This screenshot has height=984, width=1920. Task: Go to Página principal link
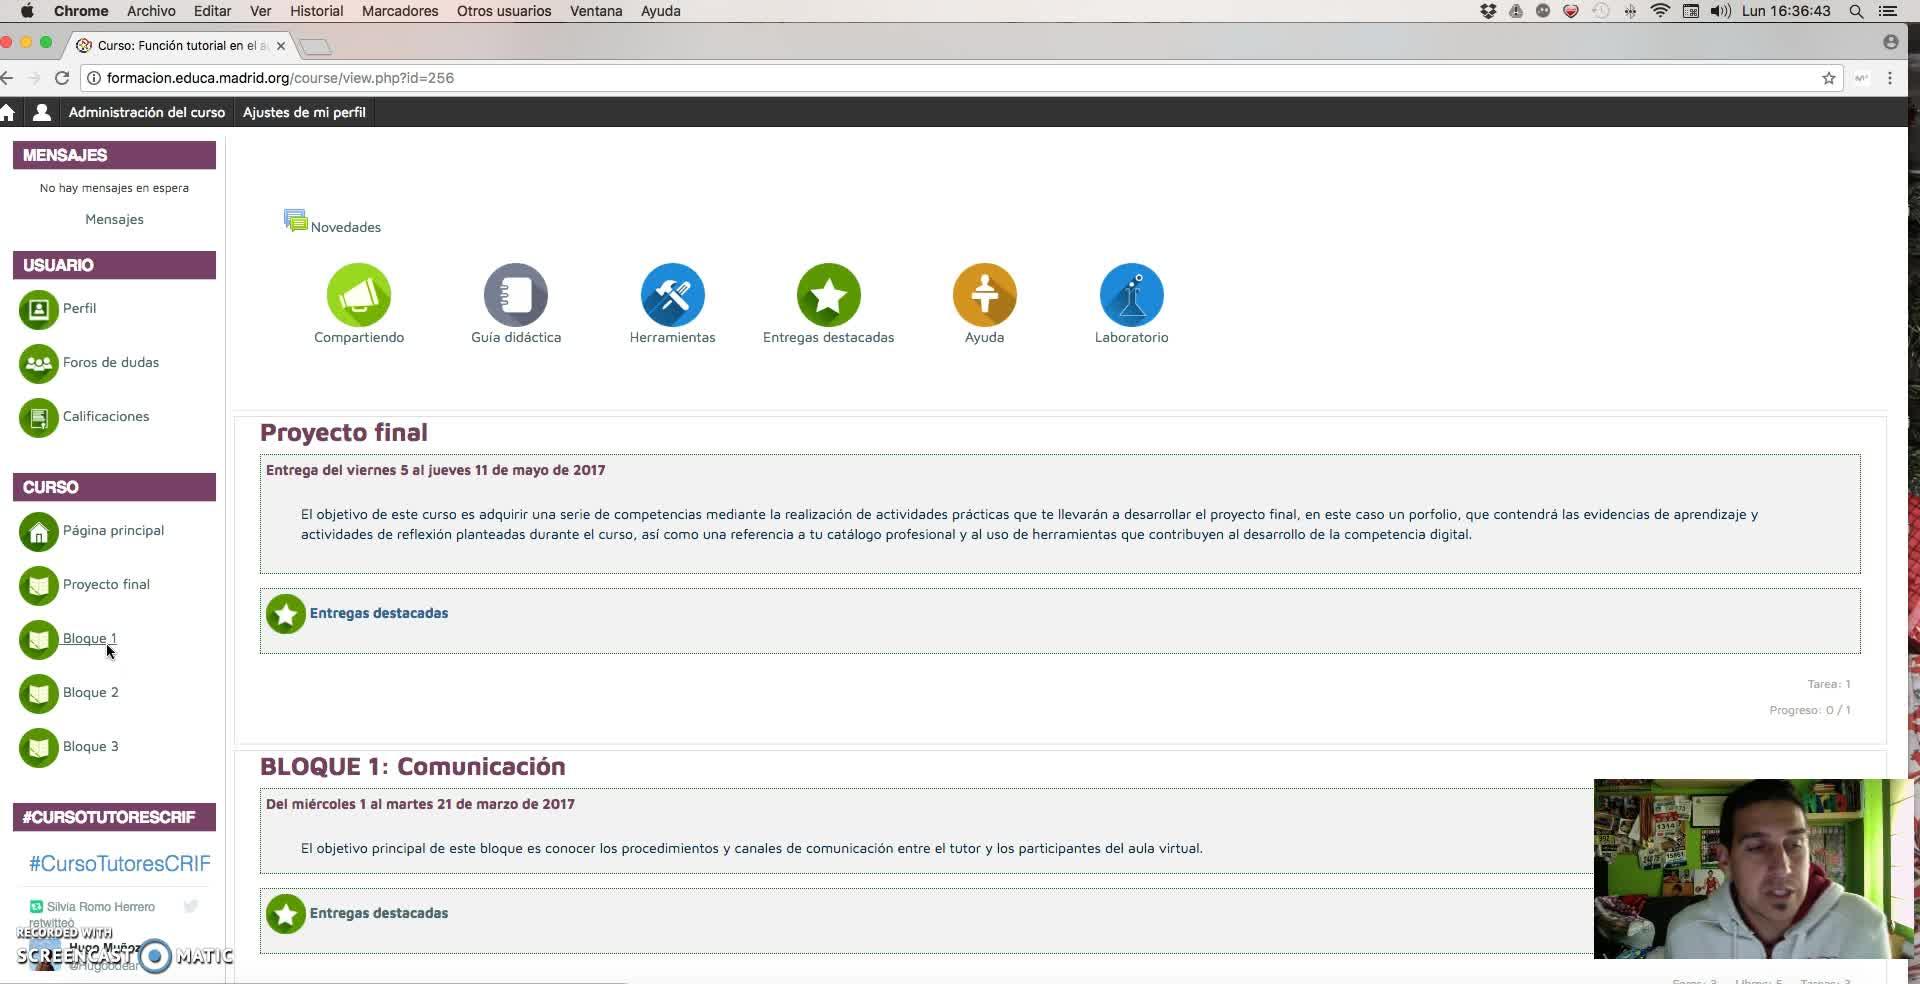click(113, 530)
